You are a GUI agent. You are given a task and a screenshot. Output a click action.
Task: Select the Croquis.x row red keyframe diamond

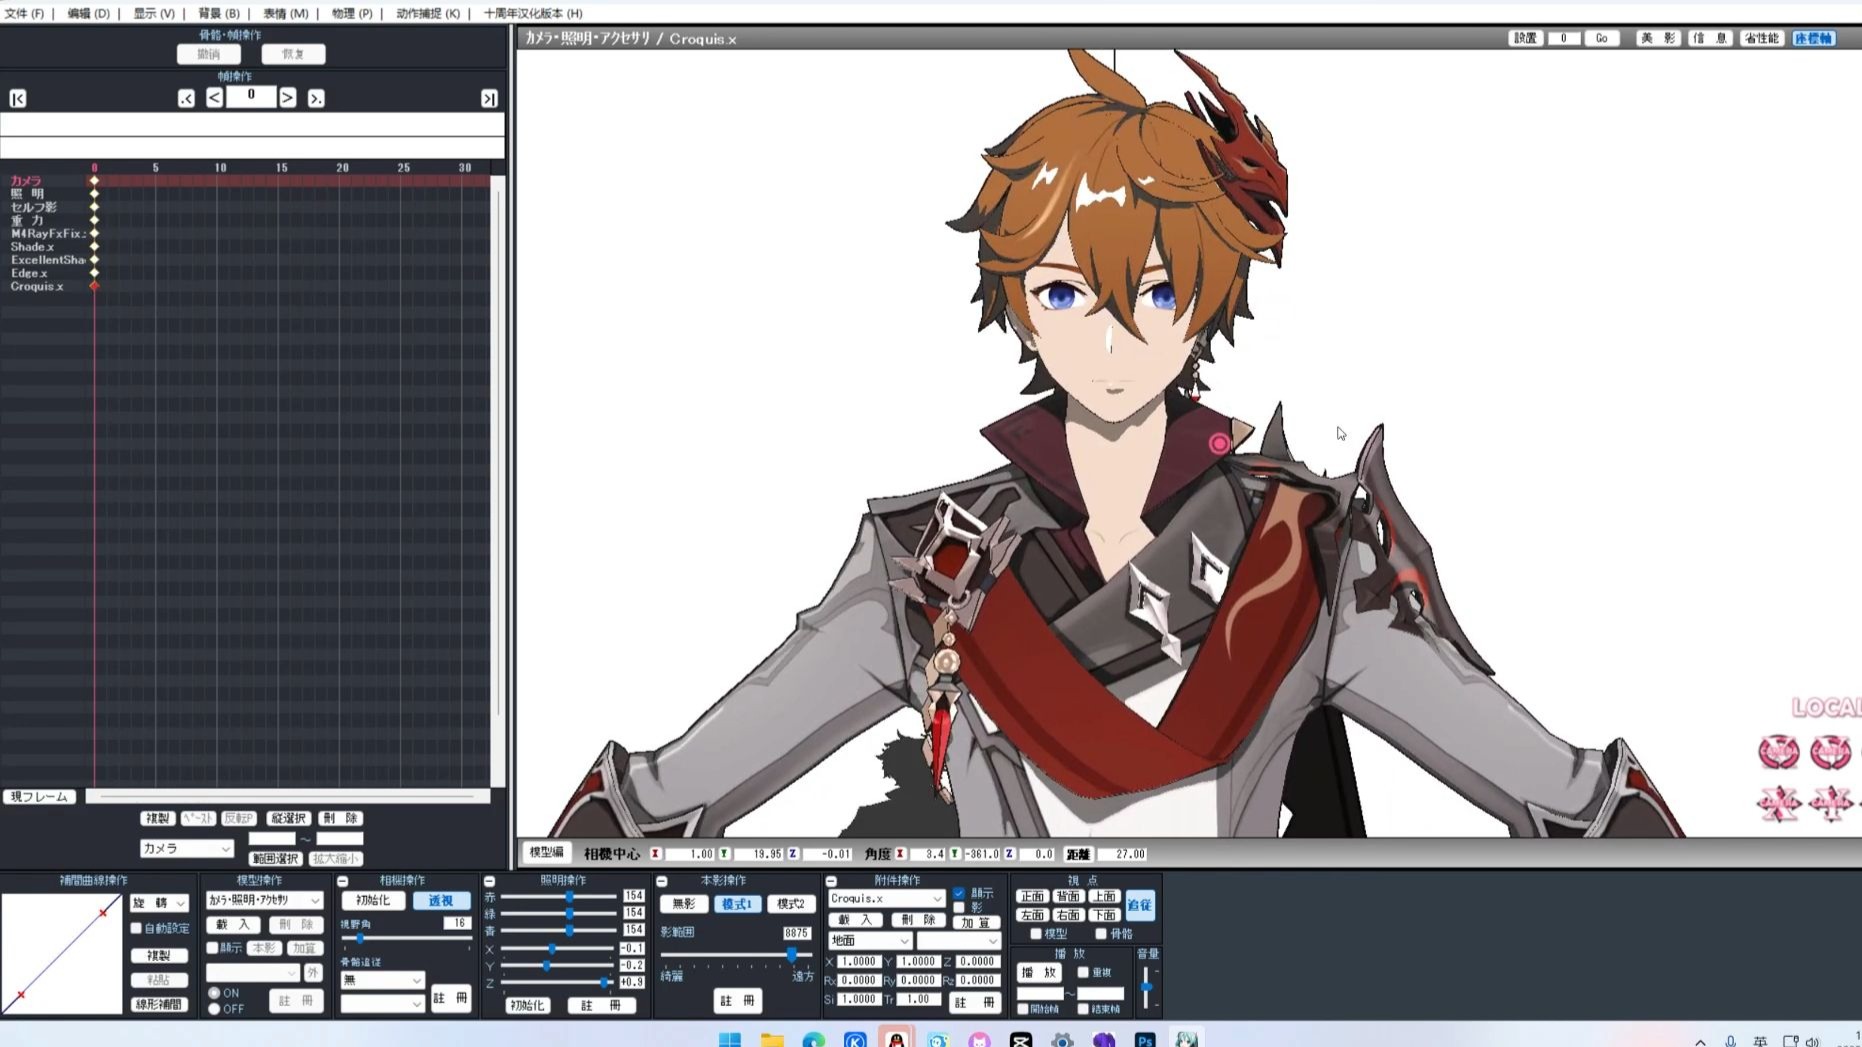tap(94, 286)
